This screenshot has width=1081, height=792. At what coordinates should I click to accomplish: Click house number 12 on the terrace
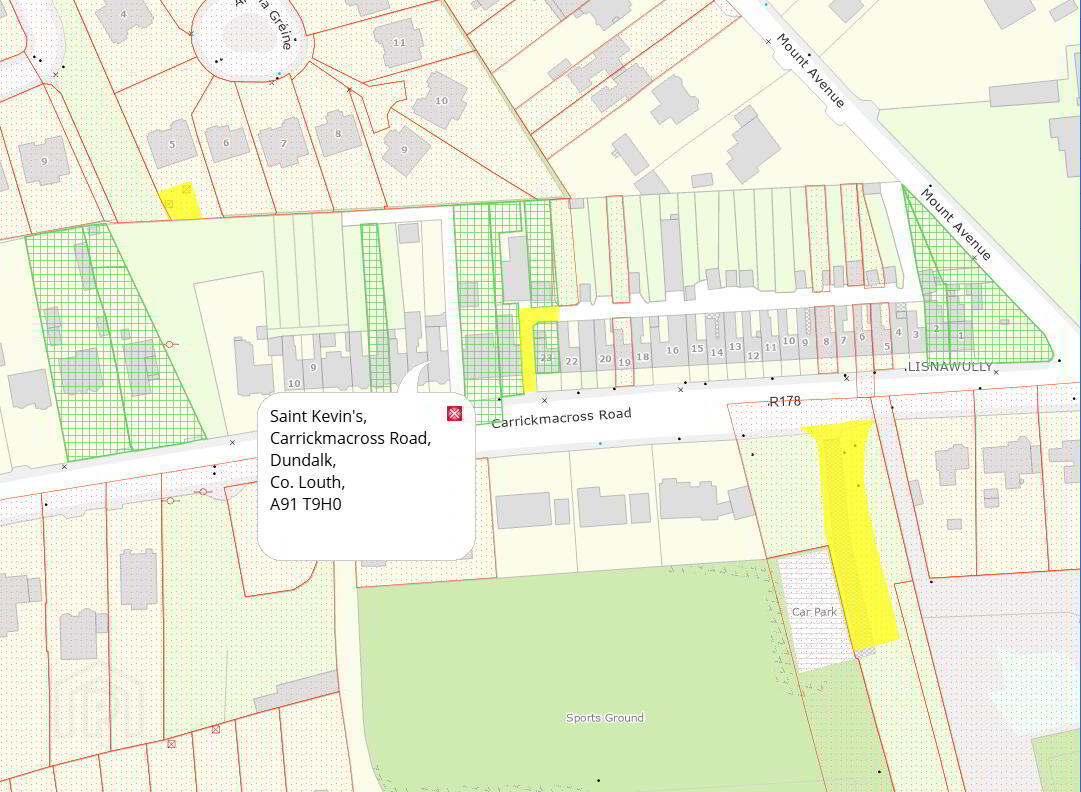(753, 356)
